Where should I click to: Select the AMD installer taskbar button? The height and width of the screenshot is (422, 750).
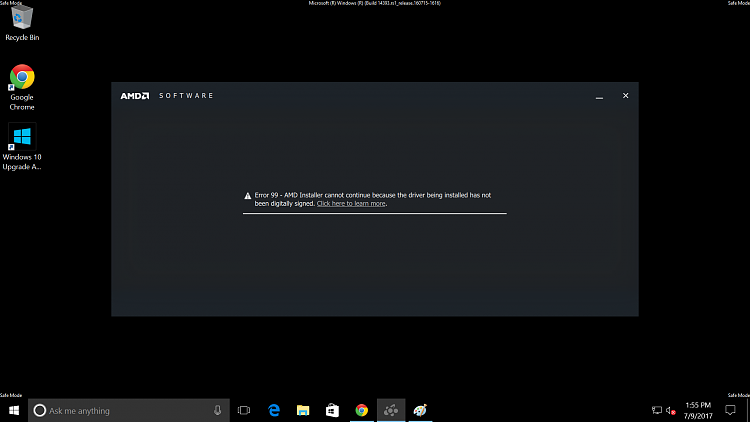coord(391,411)
